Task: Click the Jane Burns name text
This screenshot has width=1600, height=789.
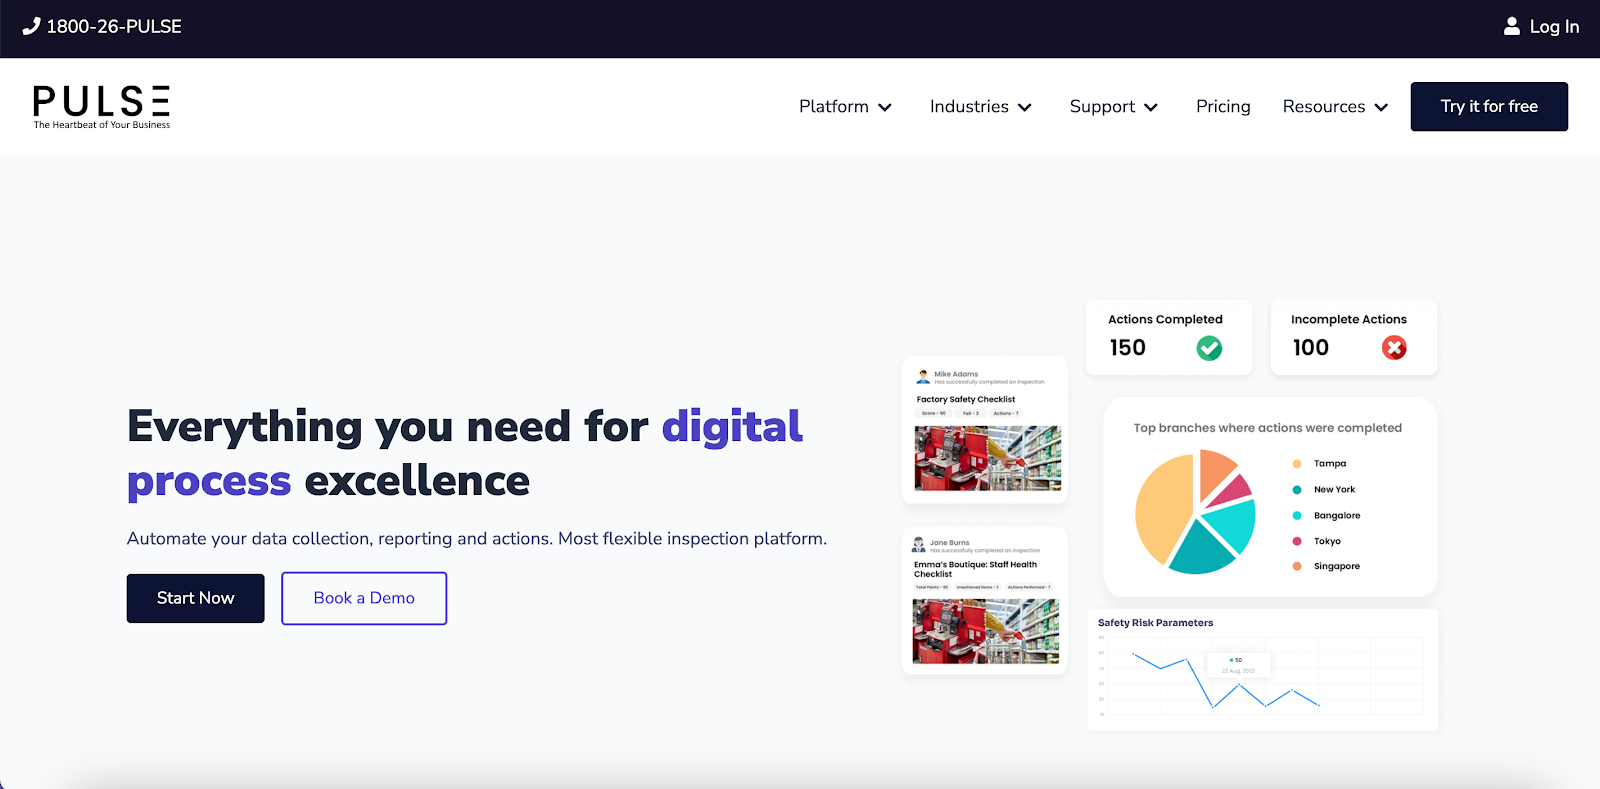Action: coord(949,543)
